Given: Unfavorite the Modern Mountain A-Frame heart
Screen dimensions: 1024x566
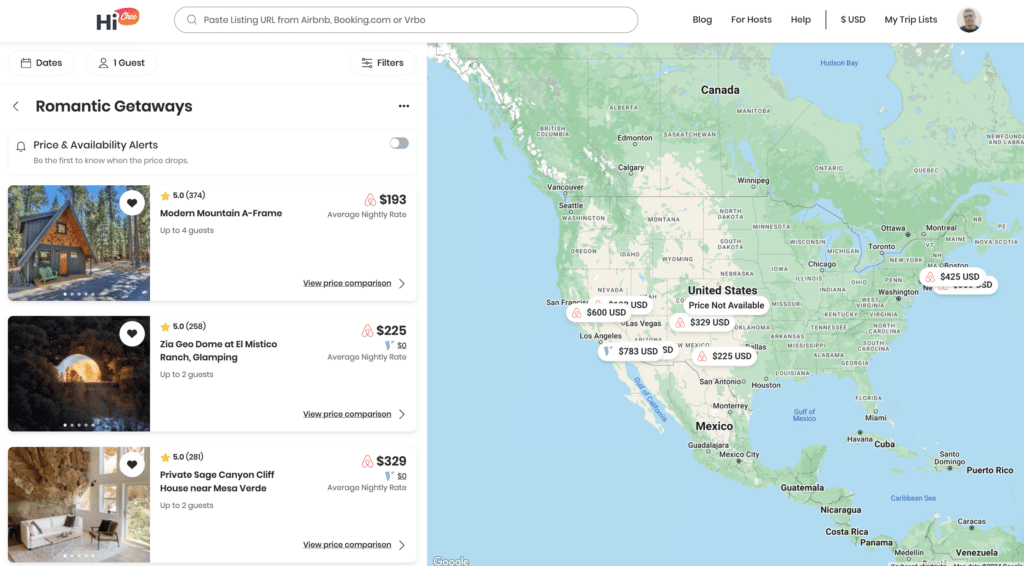Looking at the screenshot, I should pos(132,203).
